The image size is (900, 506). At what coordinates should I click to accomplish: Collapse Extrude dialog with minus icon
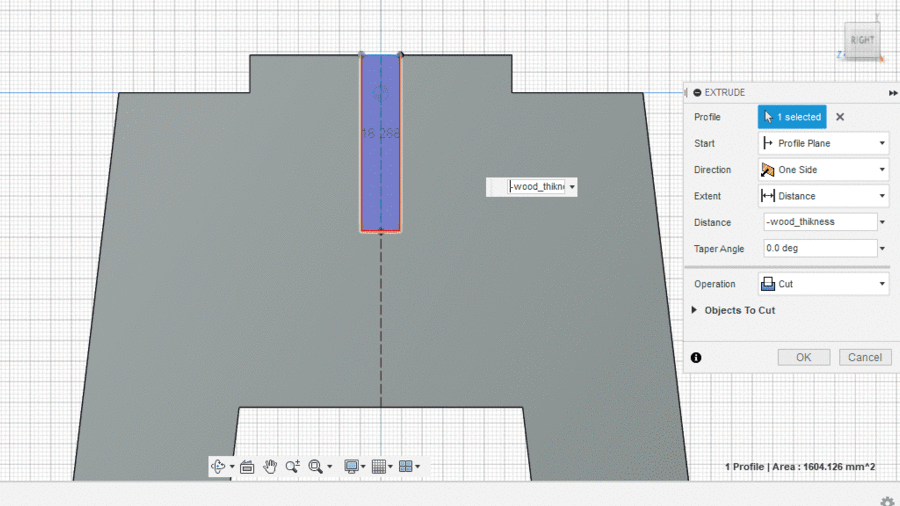[697, 92]
